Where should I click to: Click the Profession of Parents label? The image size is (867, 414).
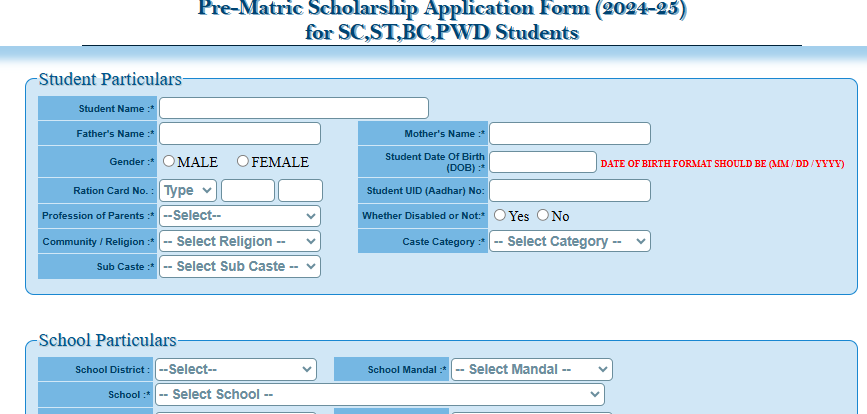click(98, 216)
